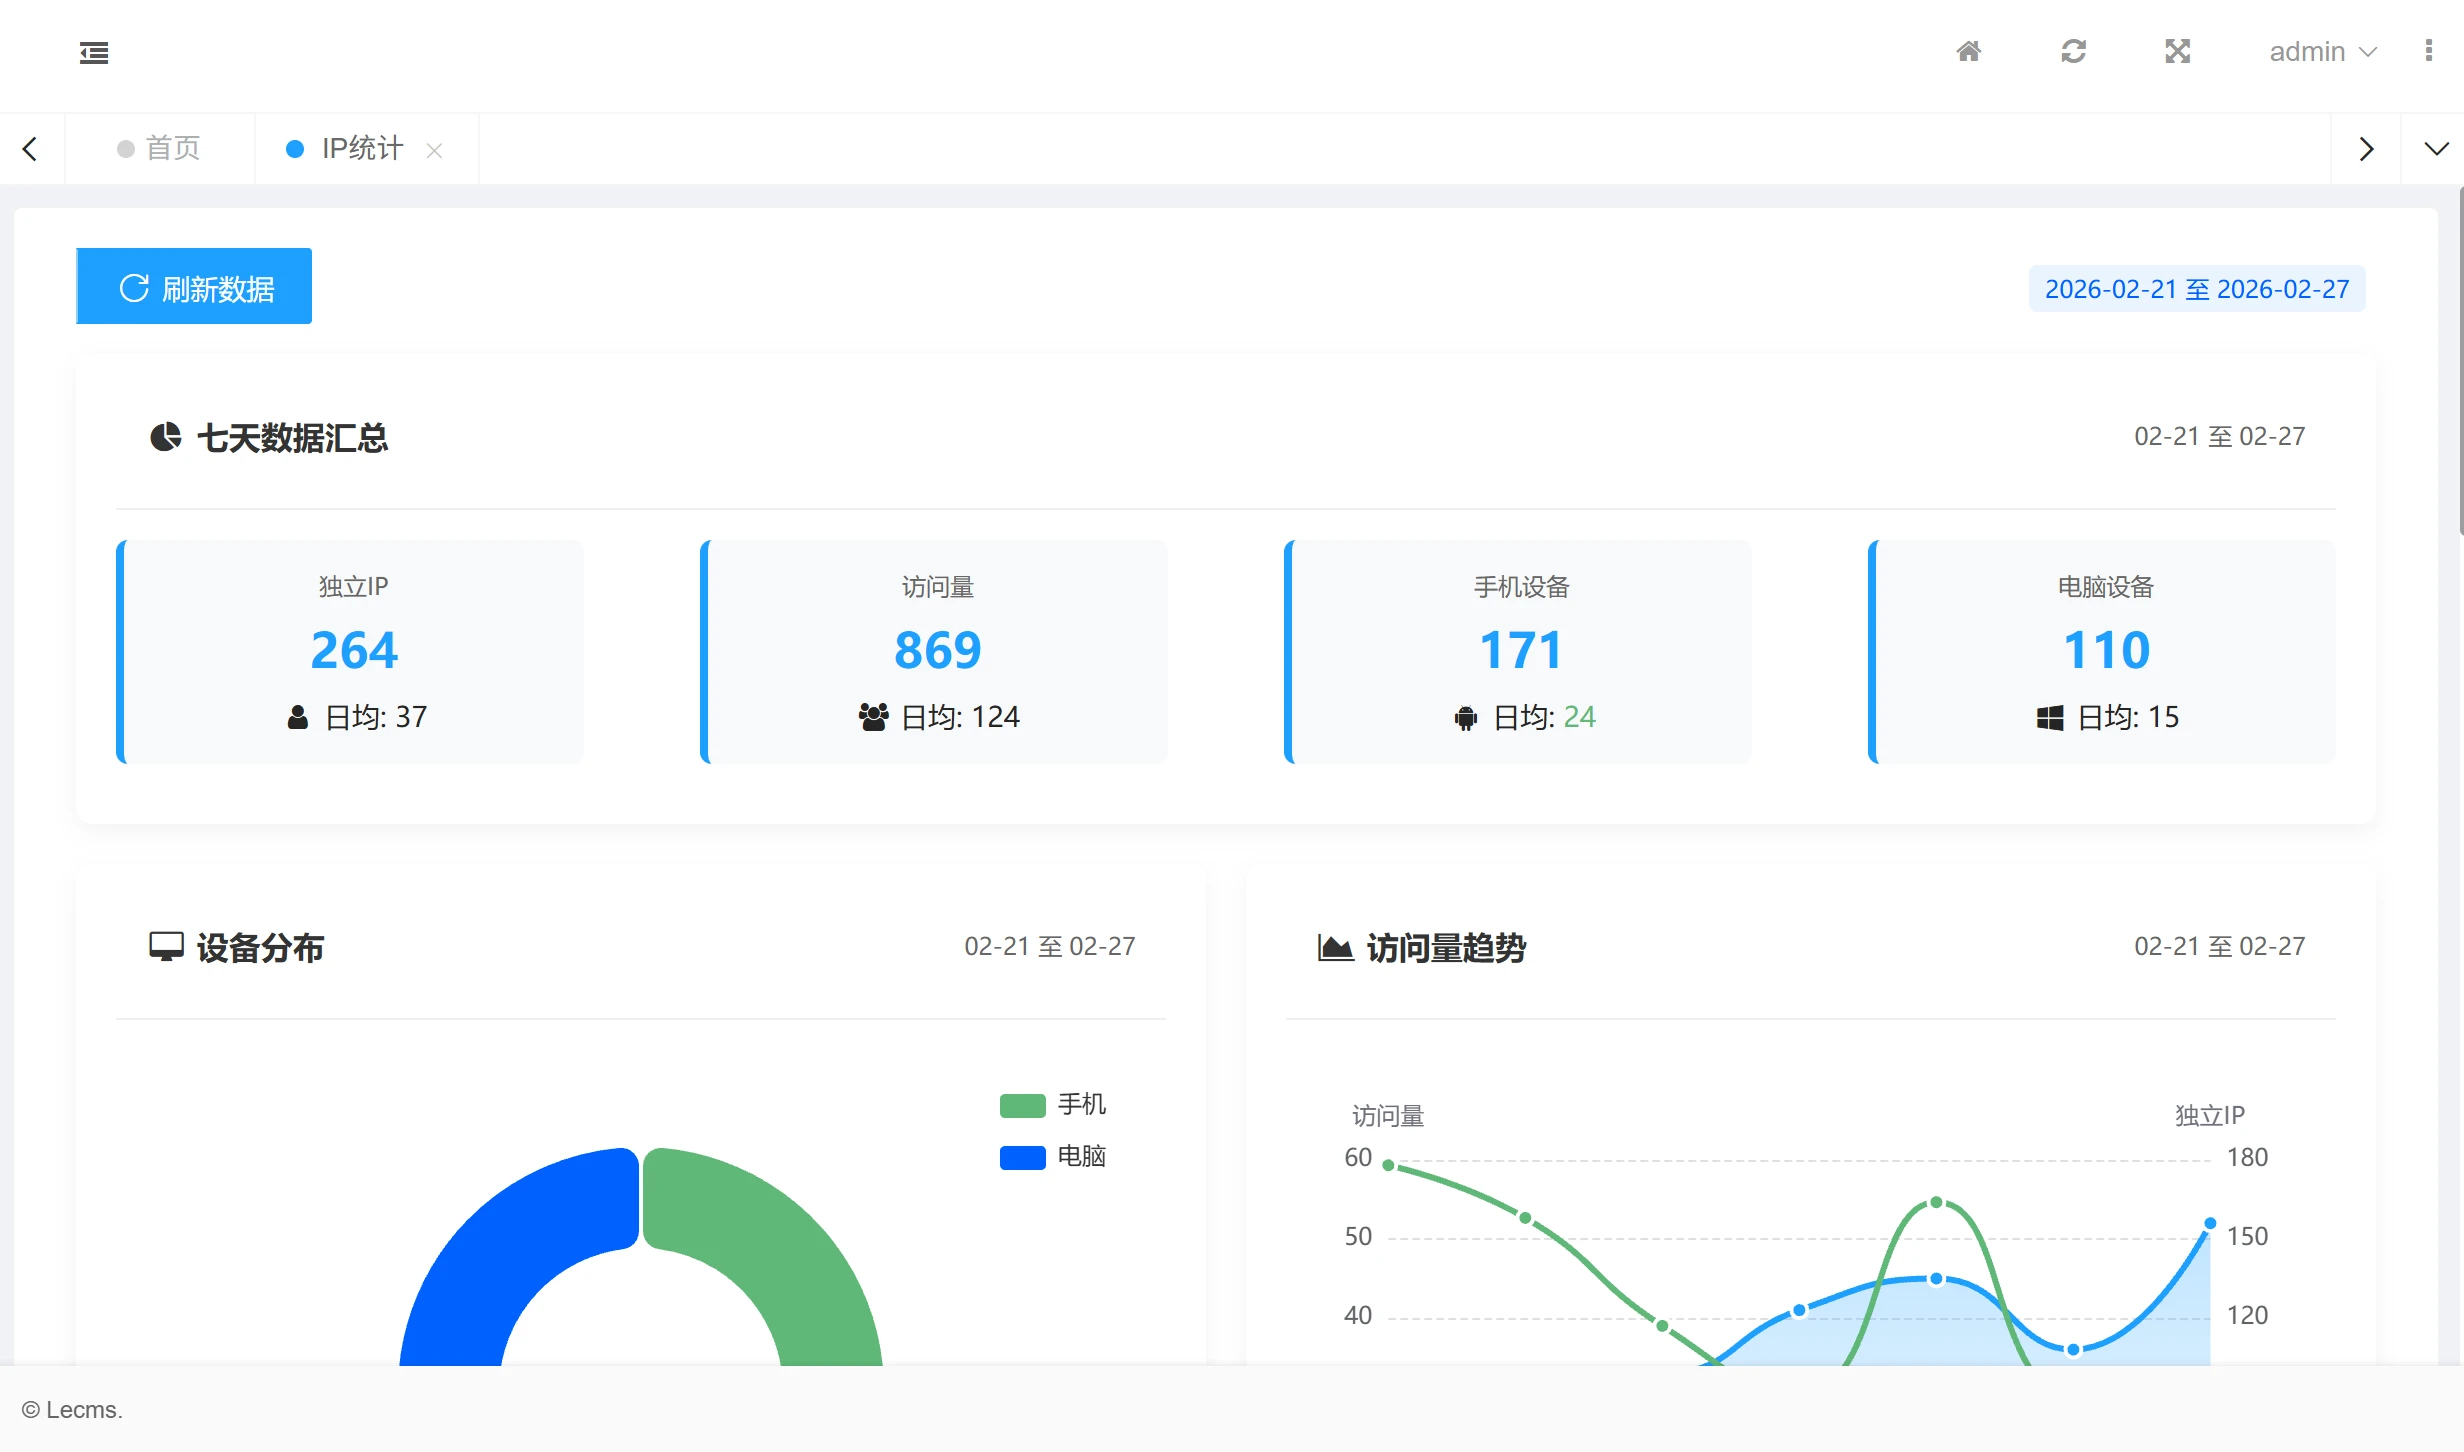
Task: Click the 访问量 summary card showing 869
Action: [x=936, y=652]
